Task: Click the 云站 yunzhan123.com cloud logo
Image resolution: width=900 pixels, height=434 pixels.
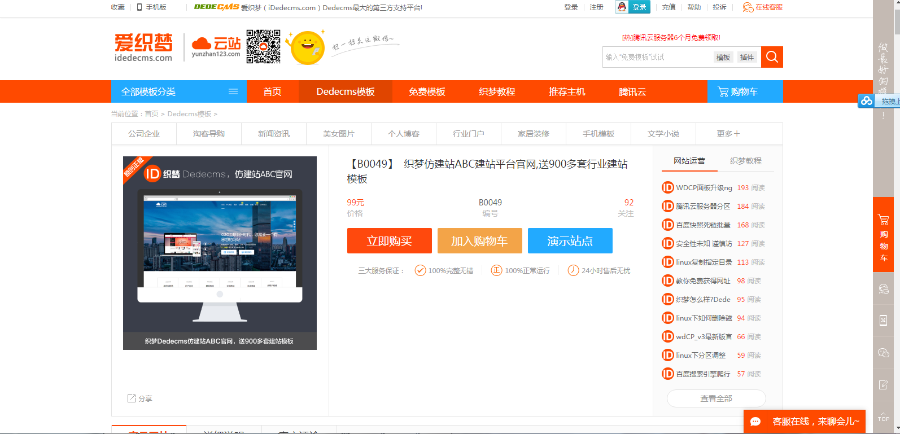Action: (216, 46)
